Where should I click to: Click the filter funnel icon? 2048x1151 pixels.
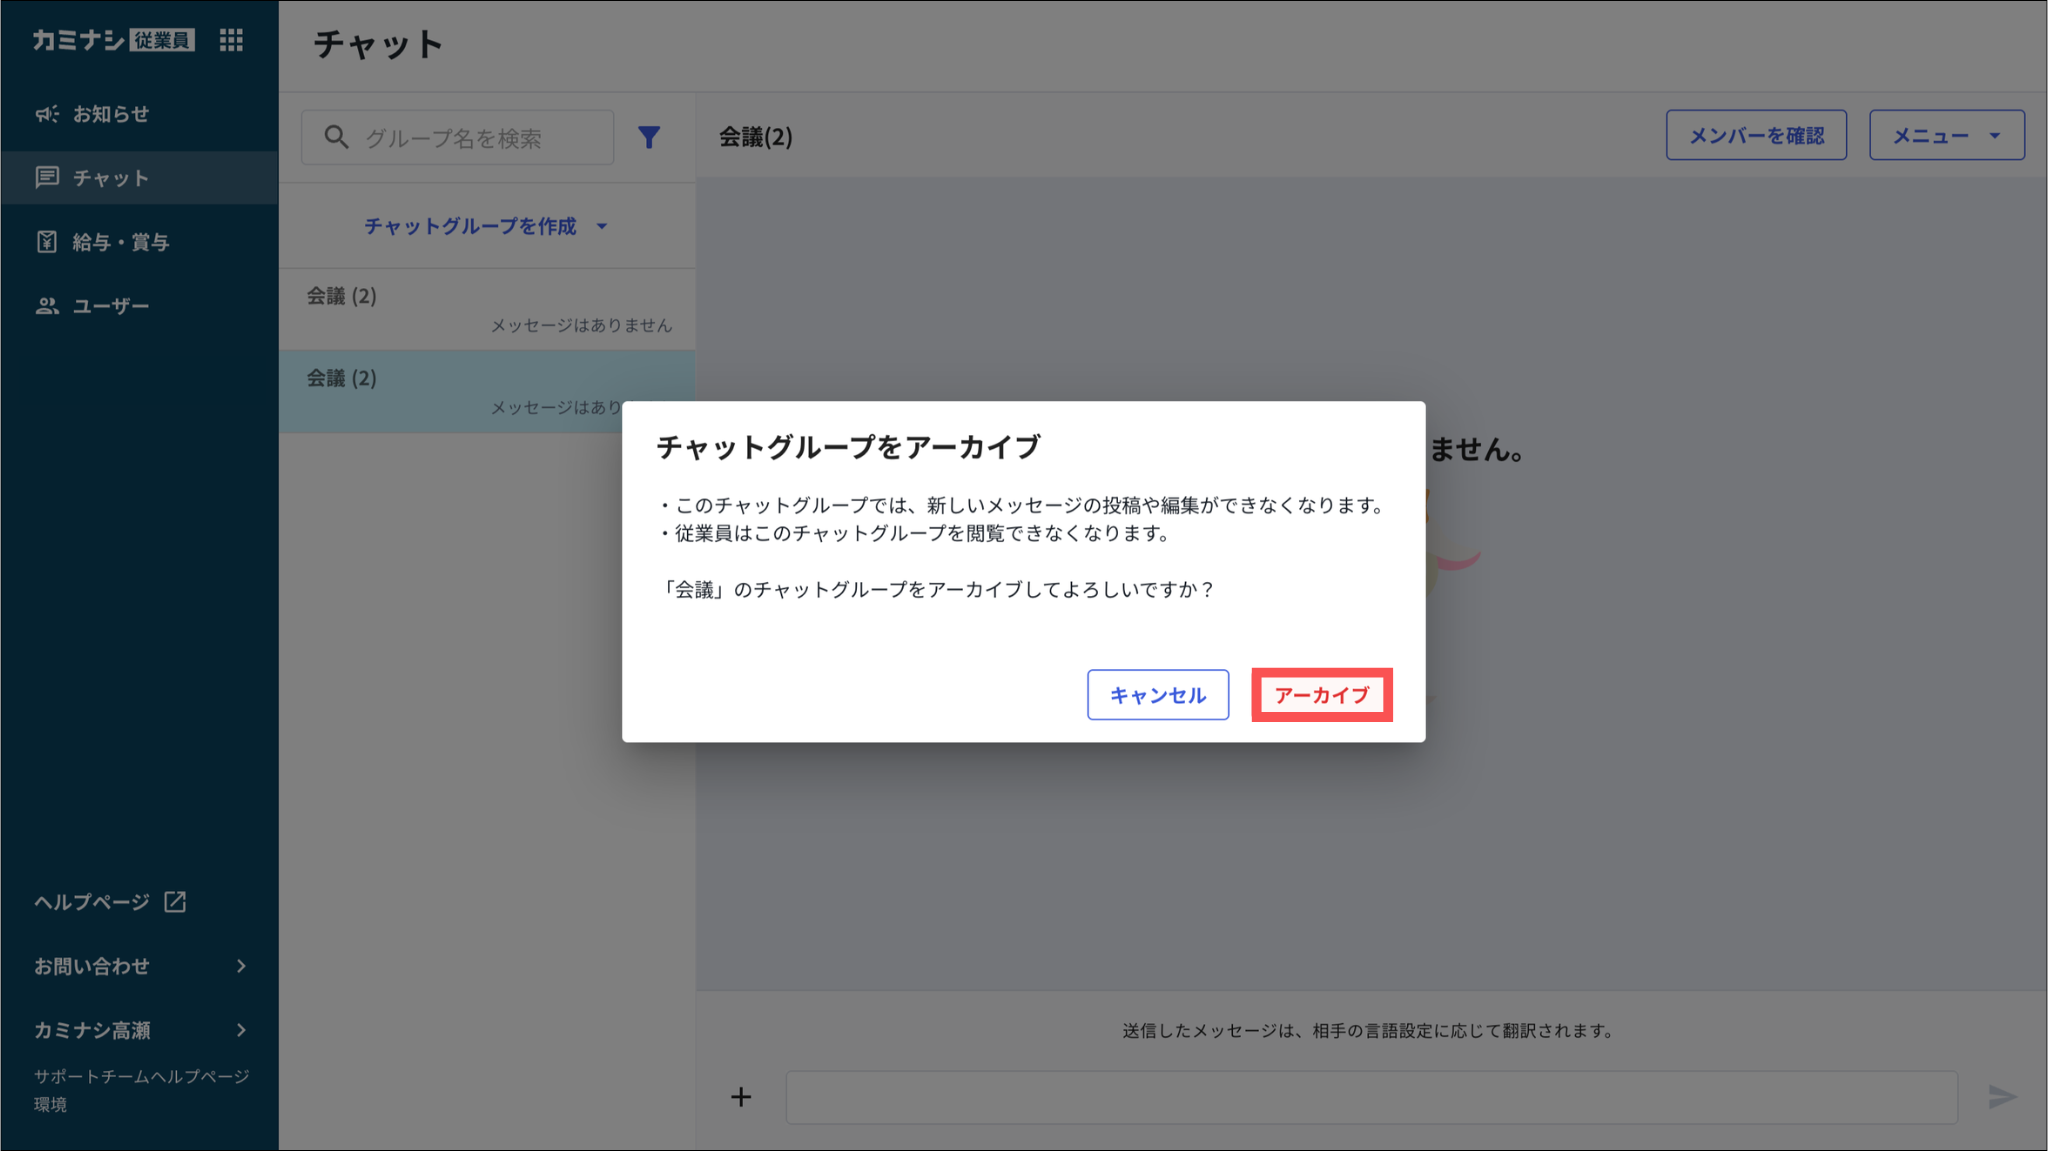click(x=649, y=137)
